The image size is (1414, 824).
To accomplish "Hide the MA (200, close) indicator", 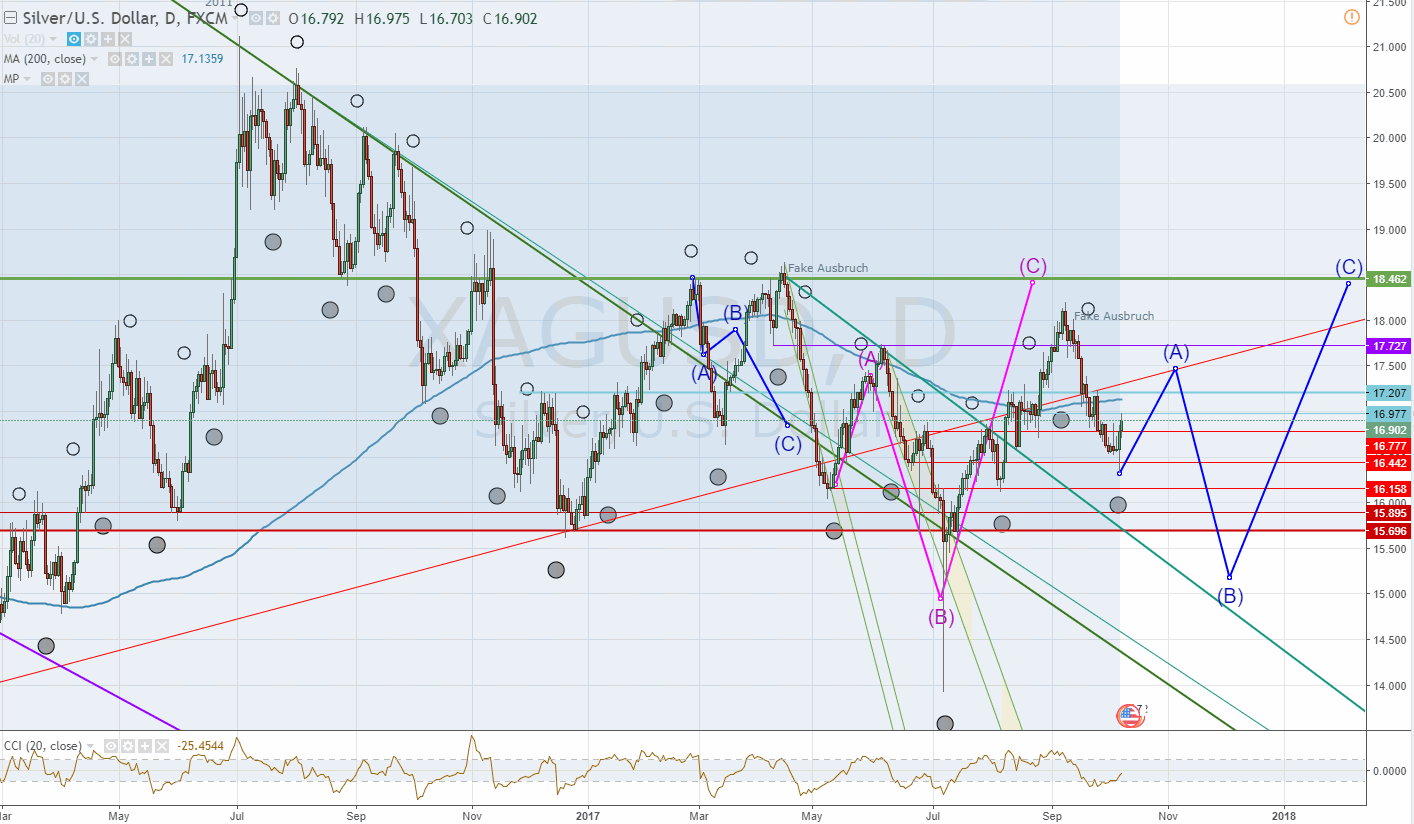I will click(114, 59).
